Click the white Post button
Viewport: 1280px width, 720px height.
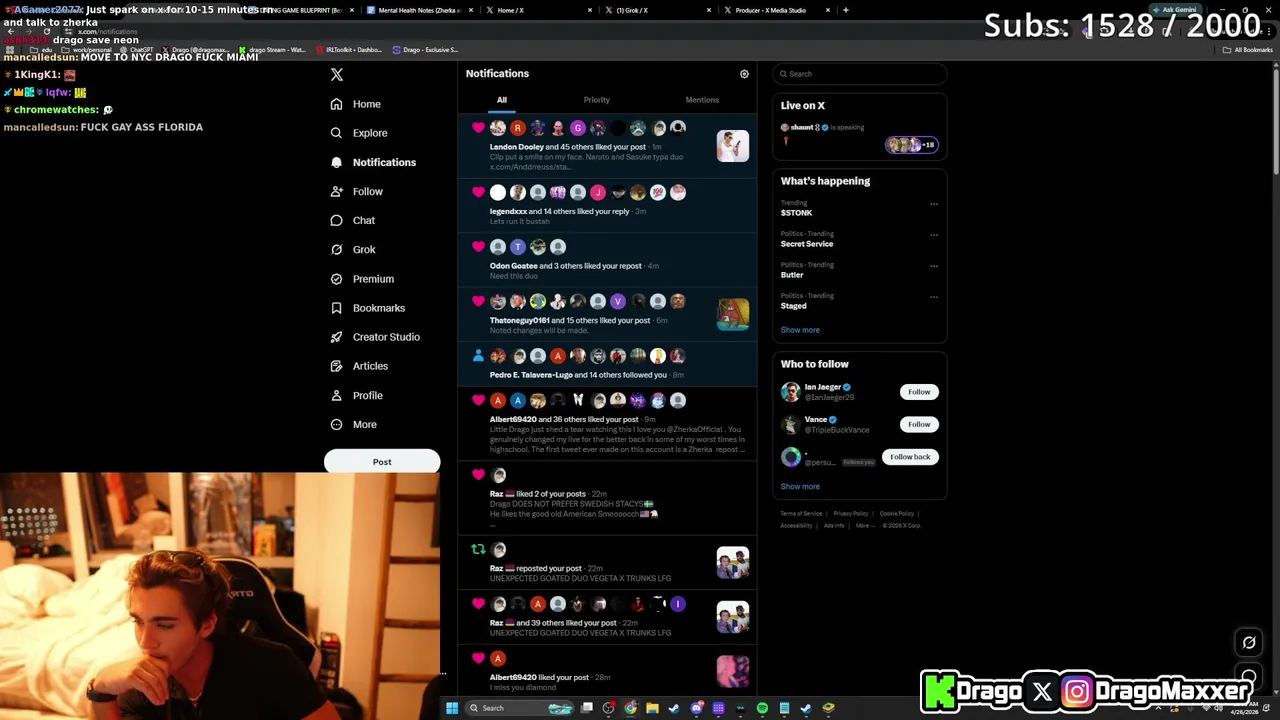click(x=382, y=462)
